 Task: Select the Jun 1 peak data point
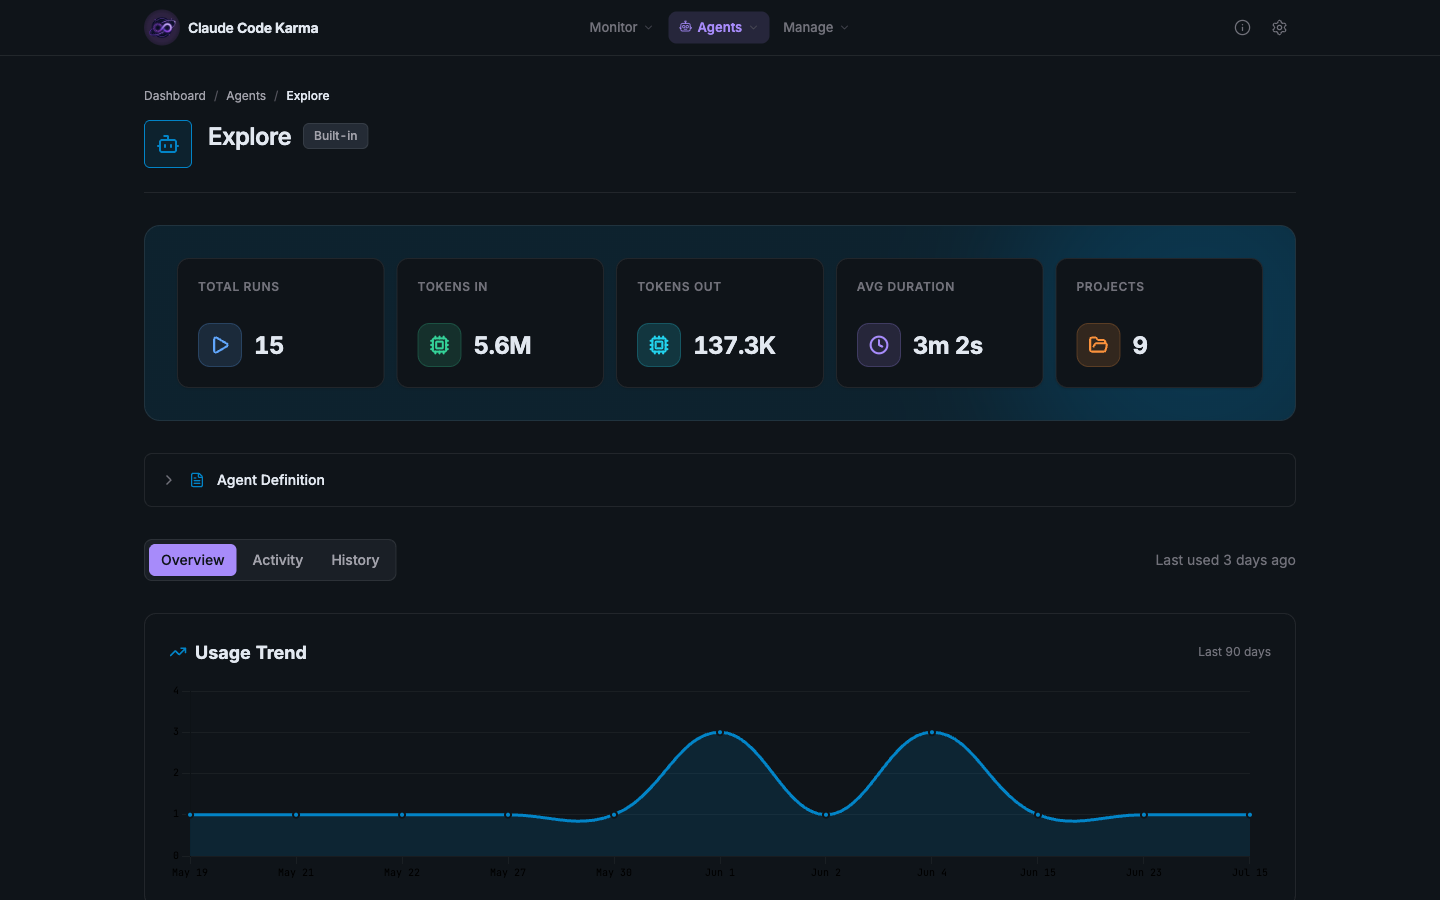click(720, 732)
